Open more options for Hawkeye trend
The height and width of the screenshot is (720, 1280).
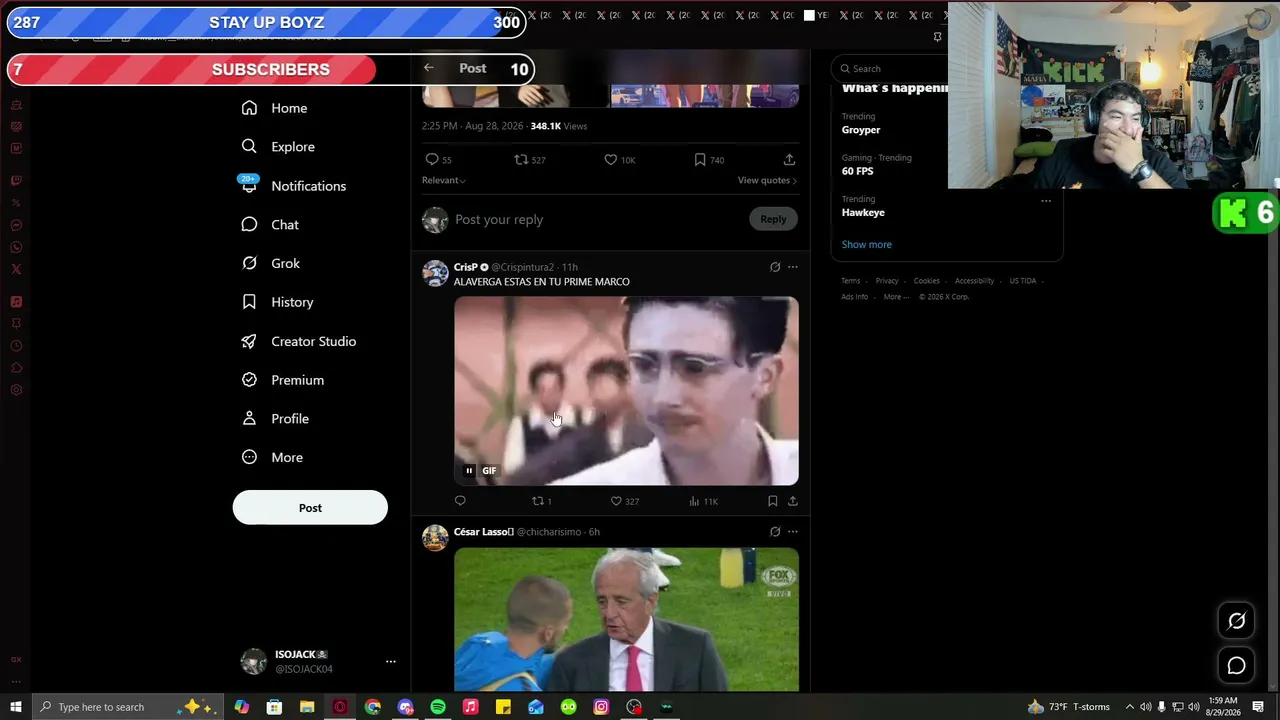1046,201
